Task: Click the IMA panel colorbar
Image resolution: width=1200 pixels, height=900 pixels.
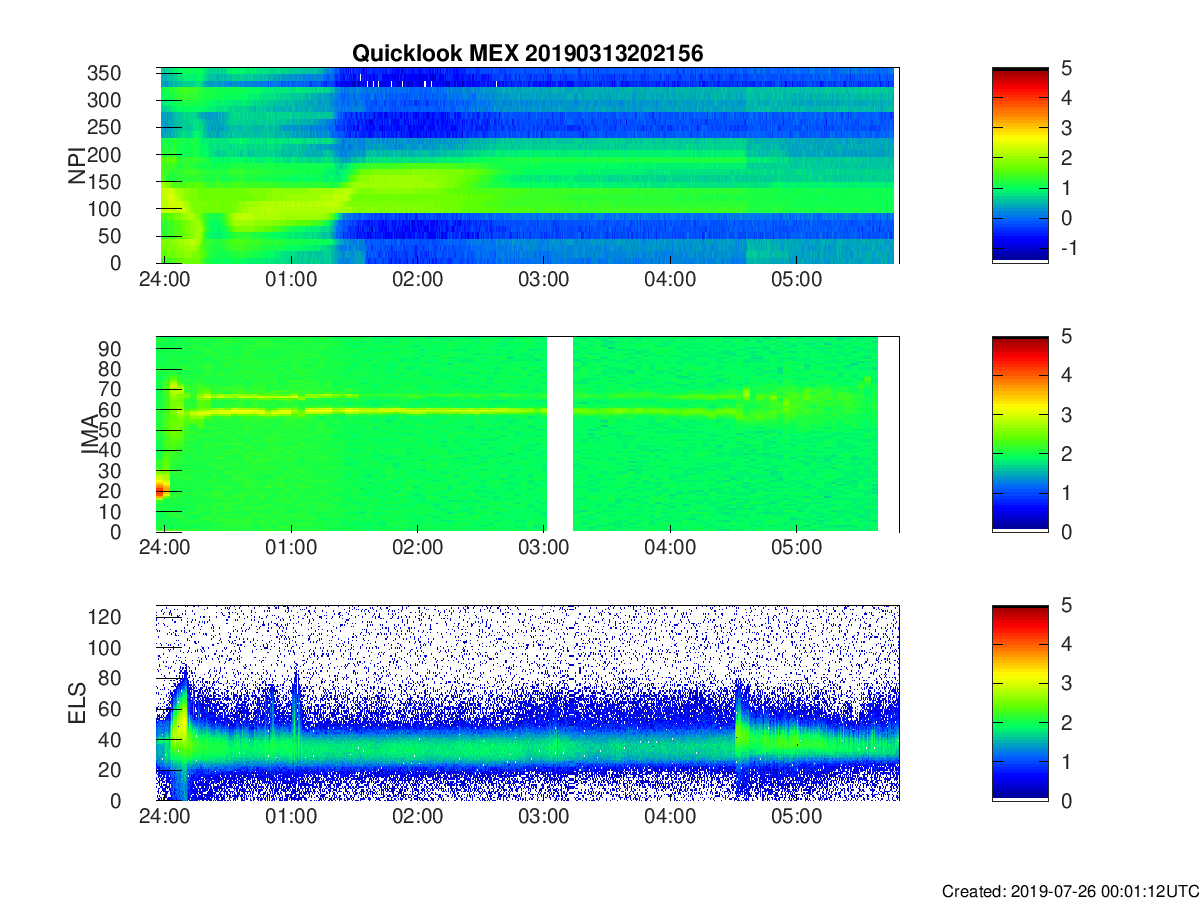Action: coord(1020,434)
